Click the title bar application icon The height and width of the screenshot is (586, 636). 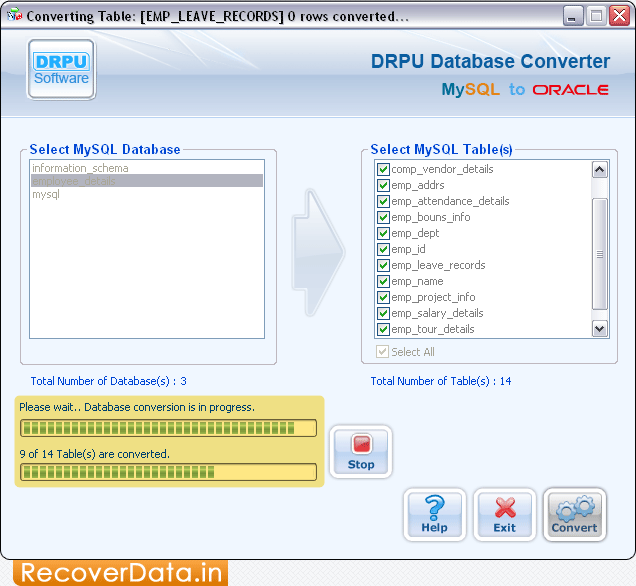pos(14,15)
